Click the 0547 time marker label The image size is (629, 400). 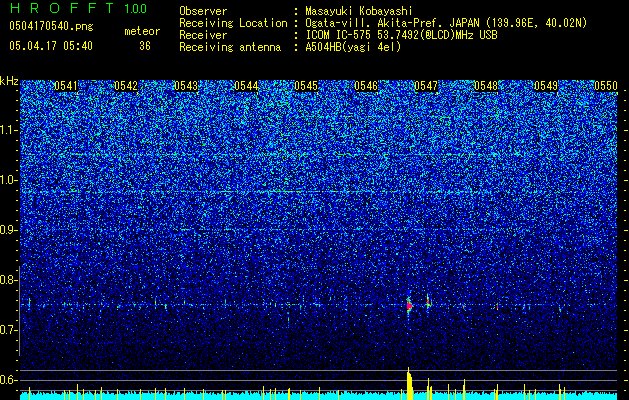click(x=426, y=86)
